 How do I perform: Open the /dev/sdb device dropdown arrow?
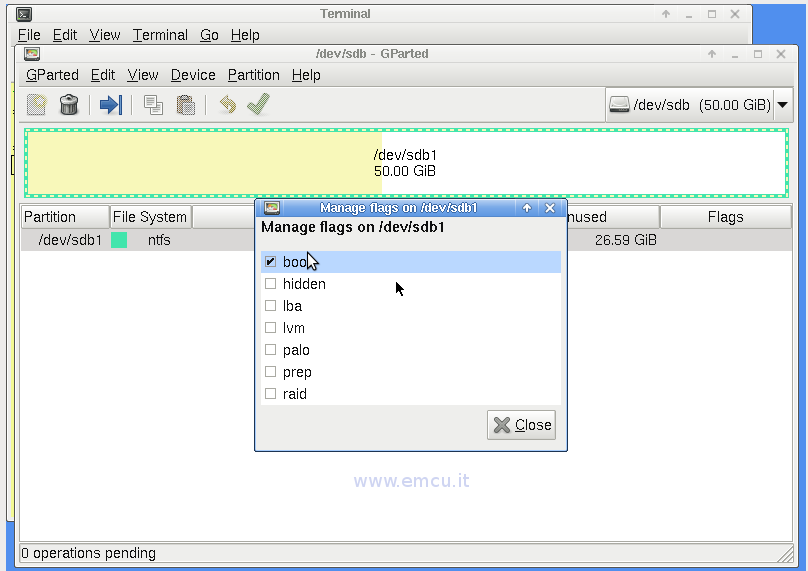click(782, 105)
